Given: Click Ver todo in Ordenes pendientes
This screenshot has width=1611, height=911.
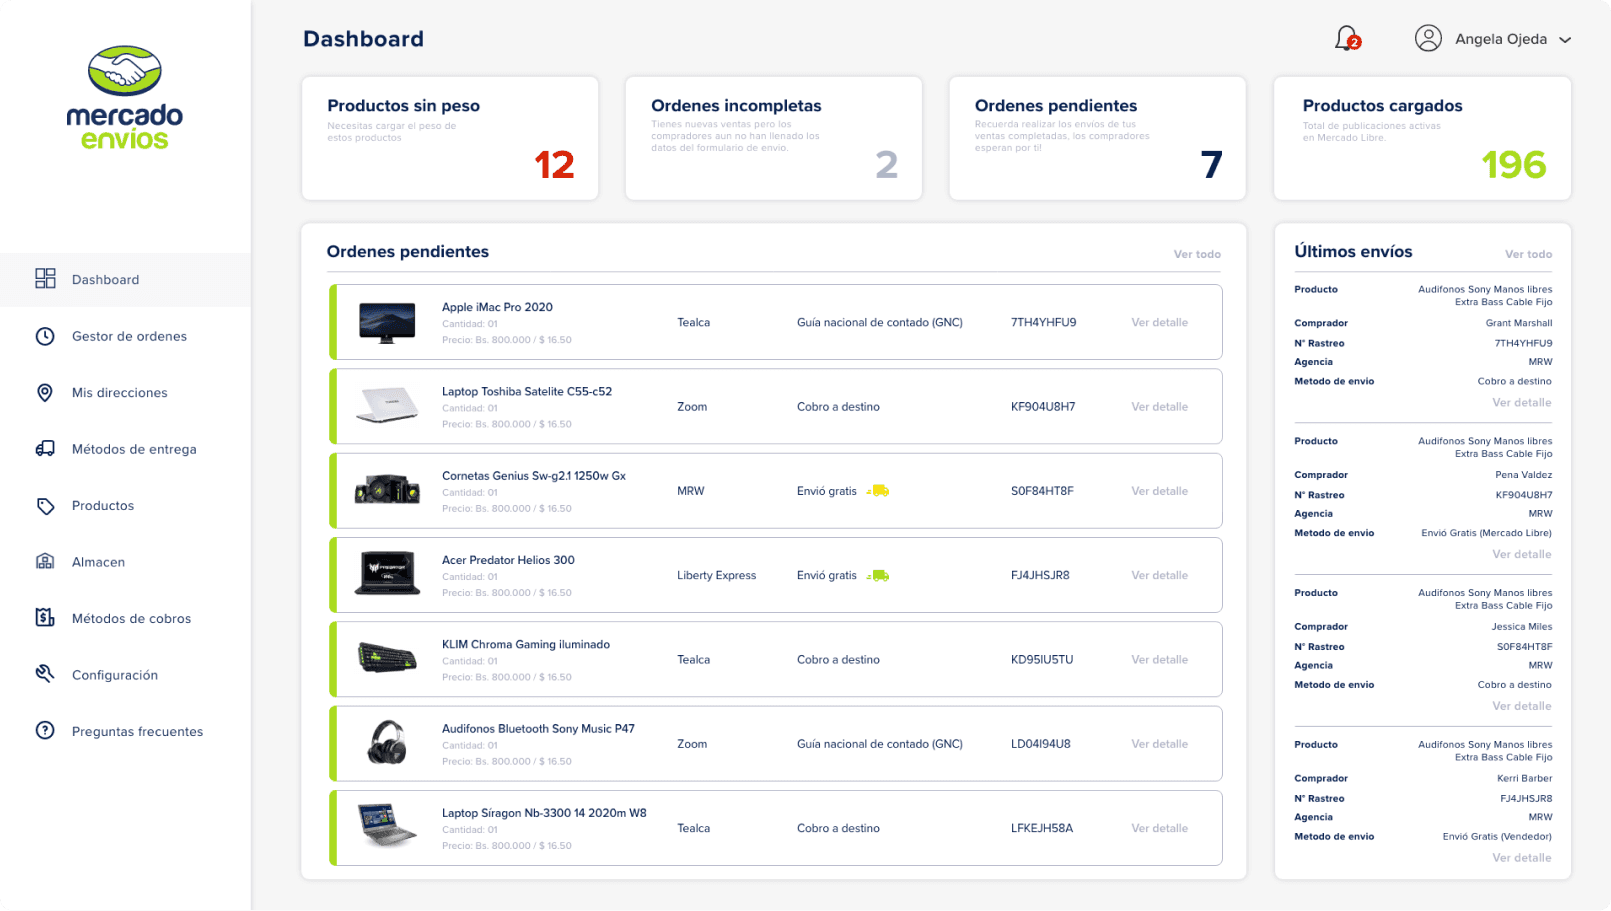Looking at the screenshot, I should coord(1197,254).
